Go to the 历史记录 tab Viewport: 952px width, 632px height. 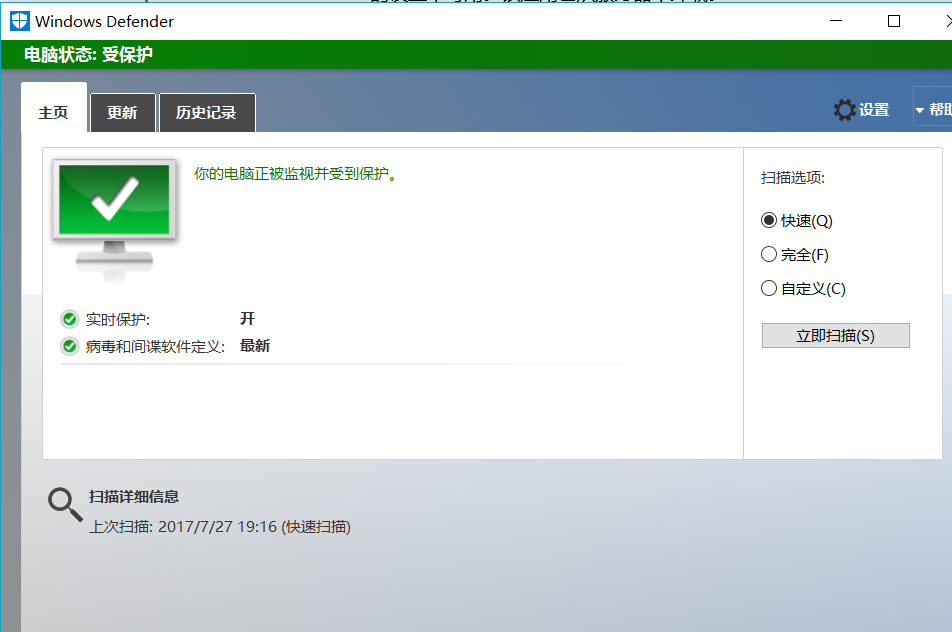206,113
